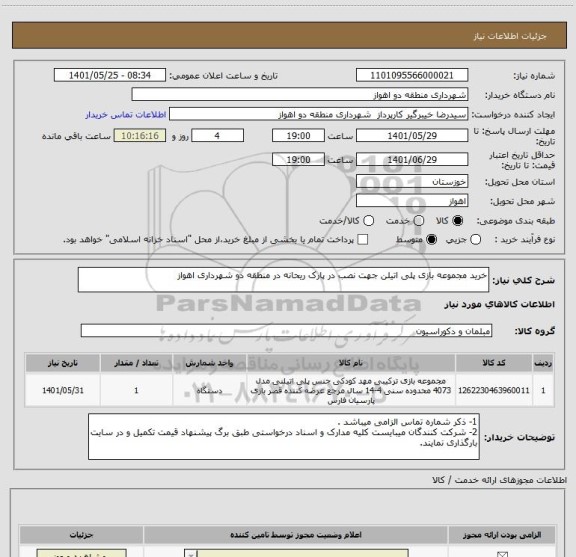Click the تعداد / مقدار column header

coord(136,363)
